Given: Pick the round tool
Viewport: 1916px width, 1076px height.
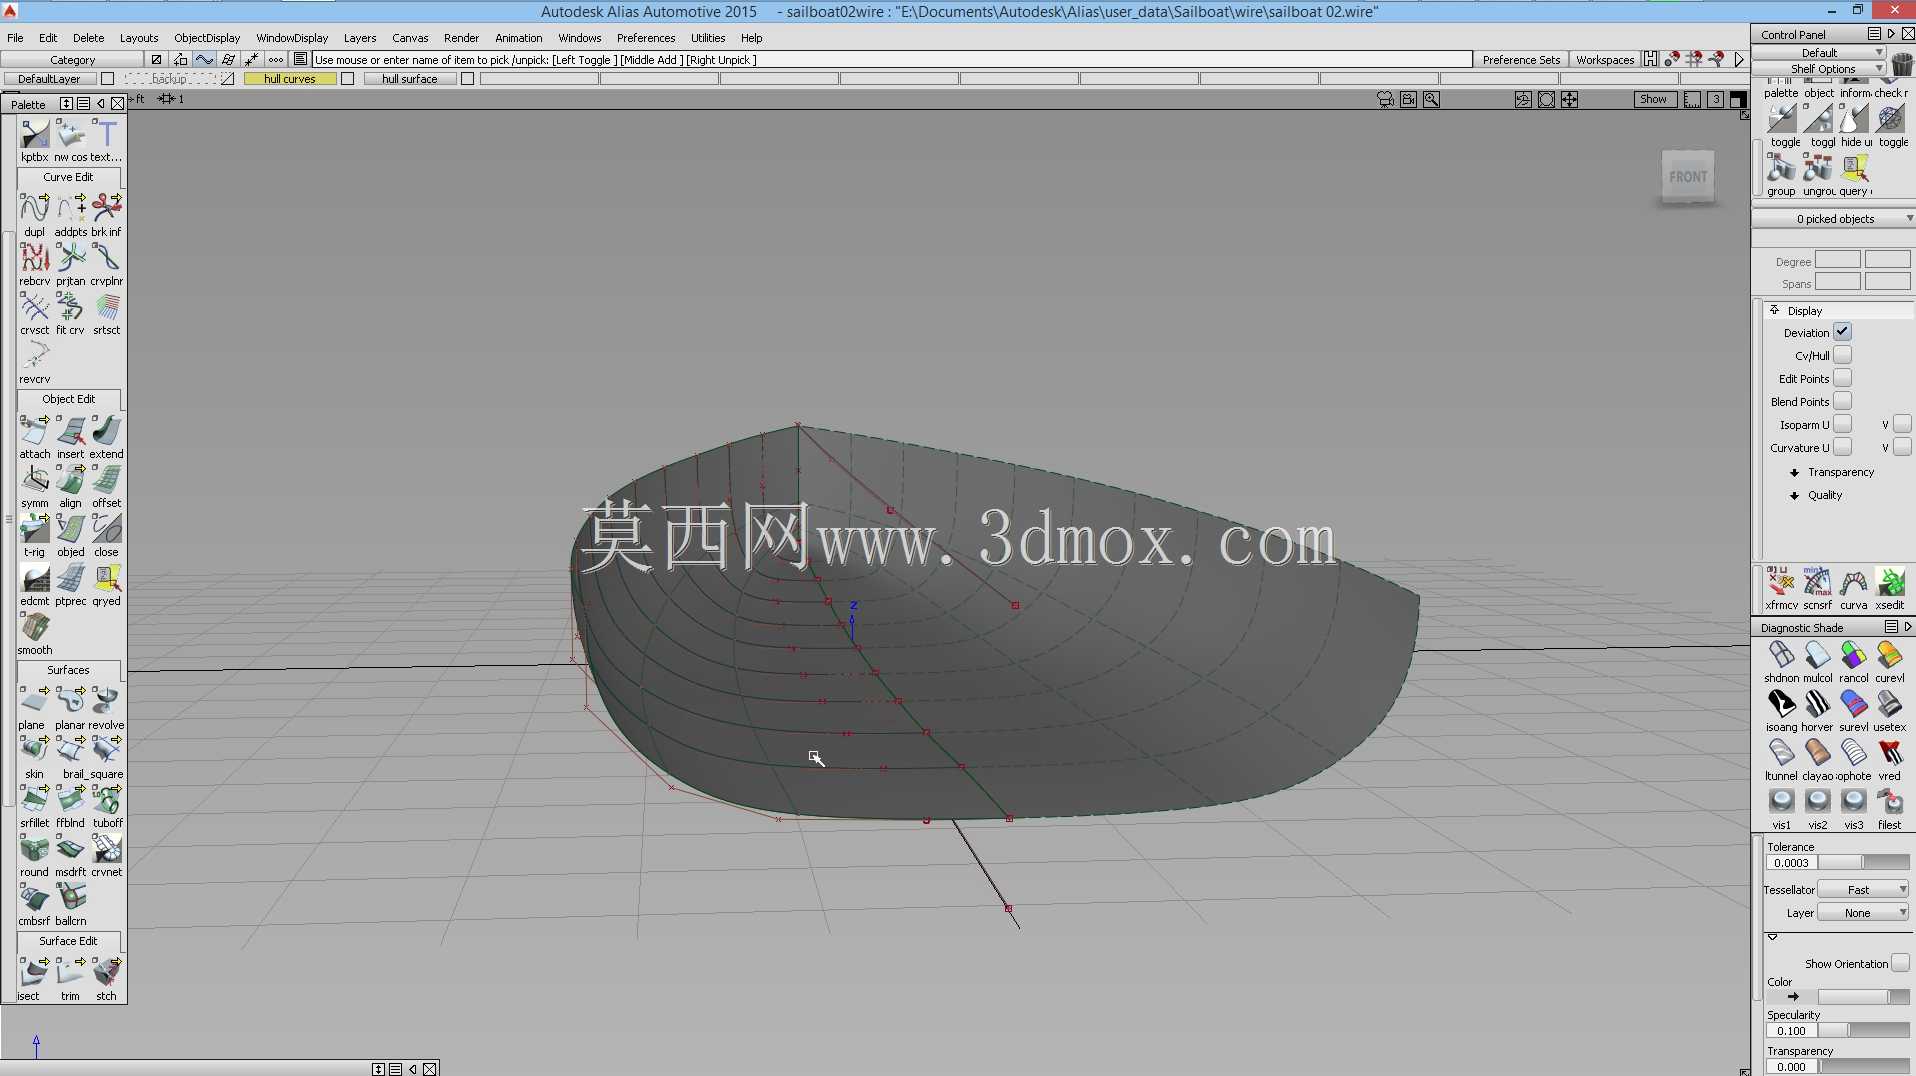Looking at the screenshot, I should click(x=34, y=849).
